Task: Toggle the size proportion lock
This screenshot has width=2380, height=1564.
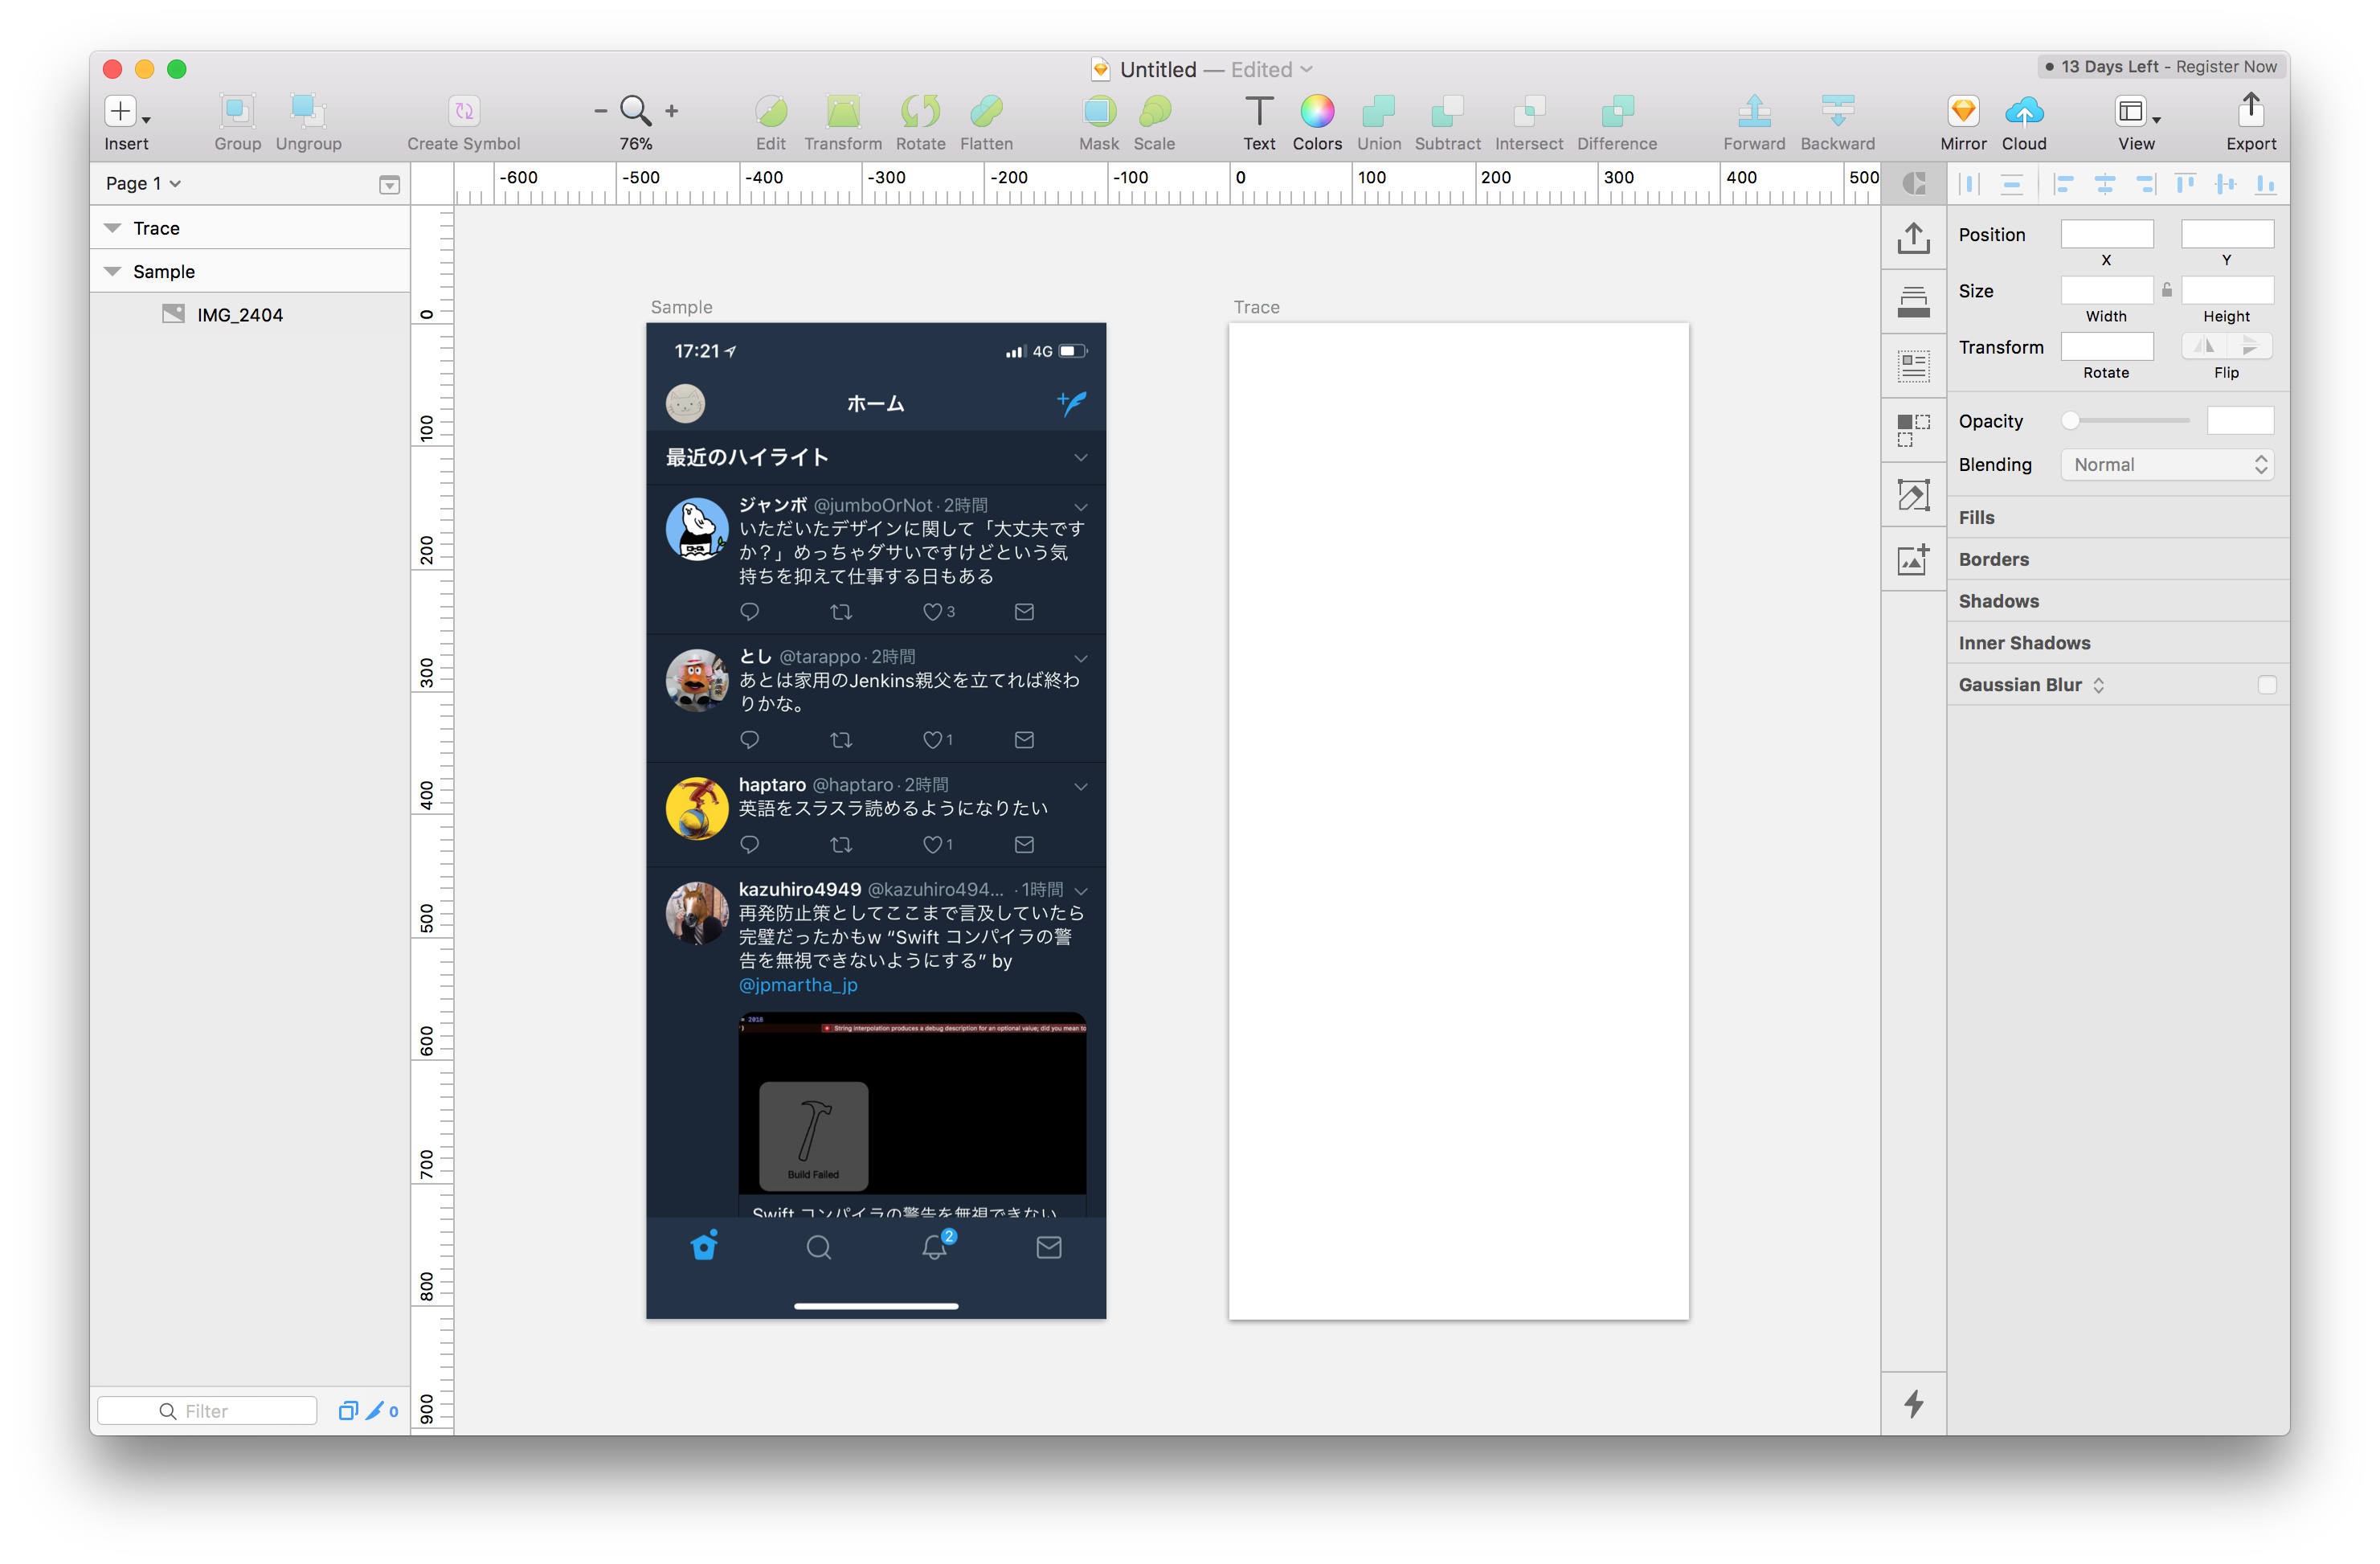Action: [x=2166, y=290]
